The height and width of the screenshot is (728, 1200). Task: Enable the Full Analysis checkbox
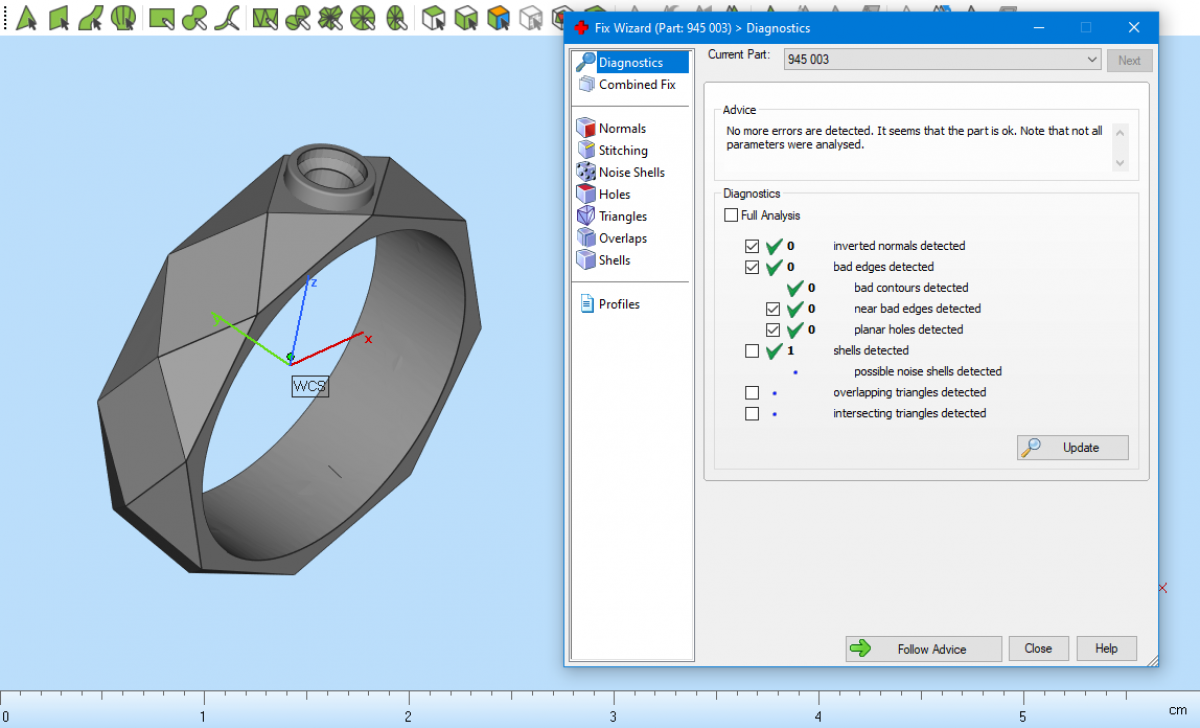coord(731,215)
